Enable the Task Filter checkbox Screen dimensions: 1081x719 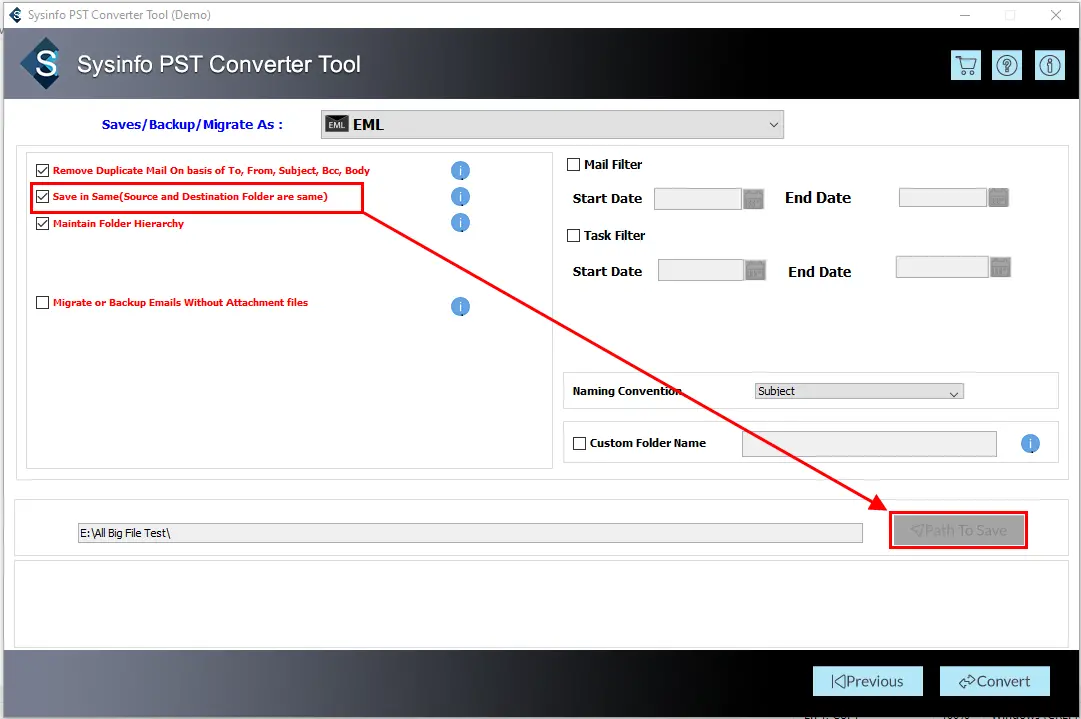point(573,236)
